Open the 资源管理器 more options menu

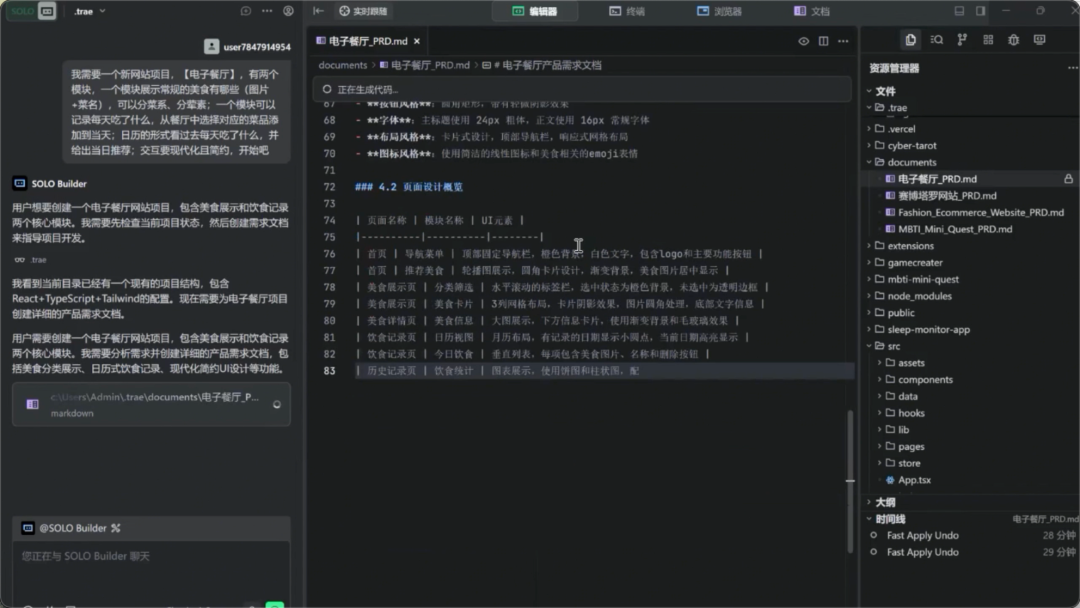tap(1072, 68)
